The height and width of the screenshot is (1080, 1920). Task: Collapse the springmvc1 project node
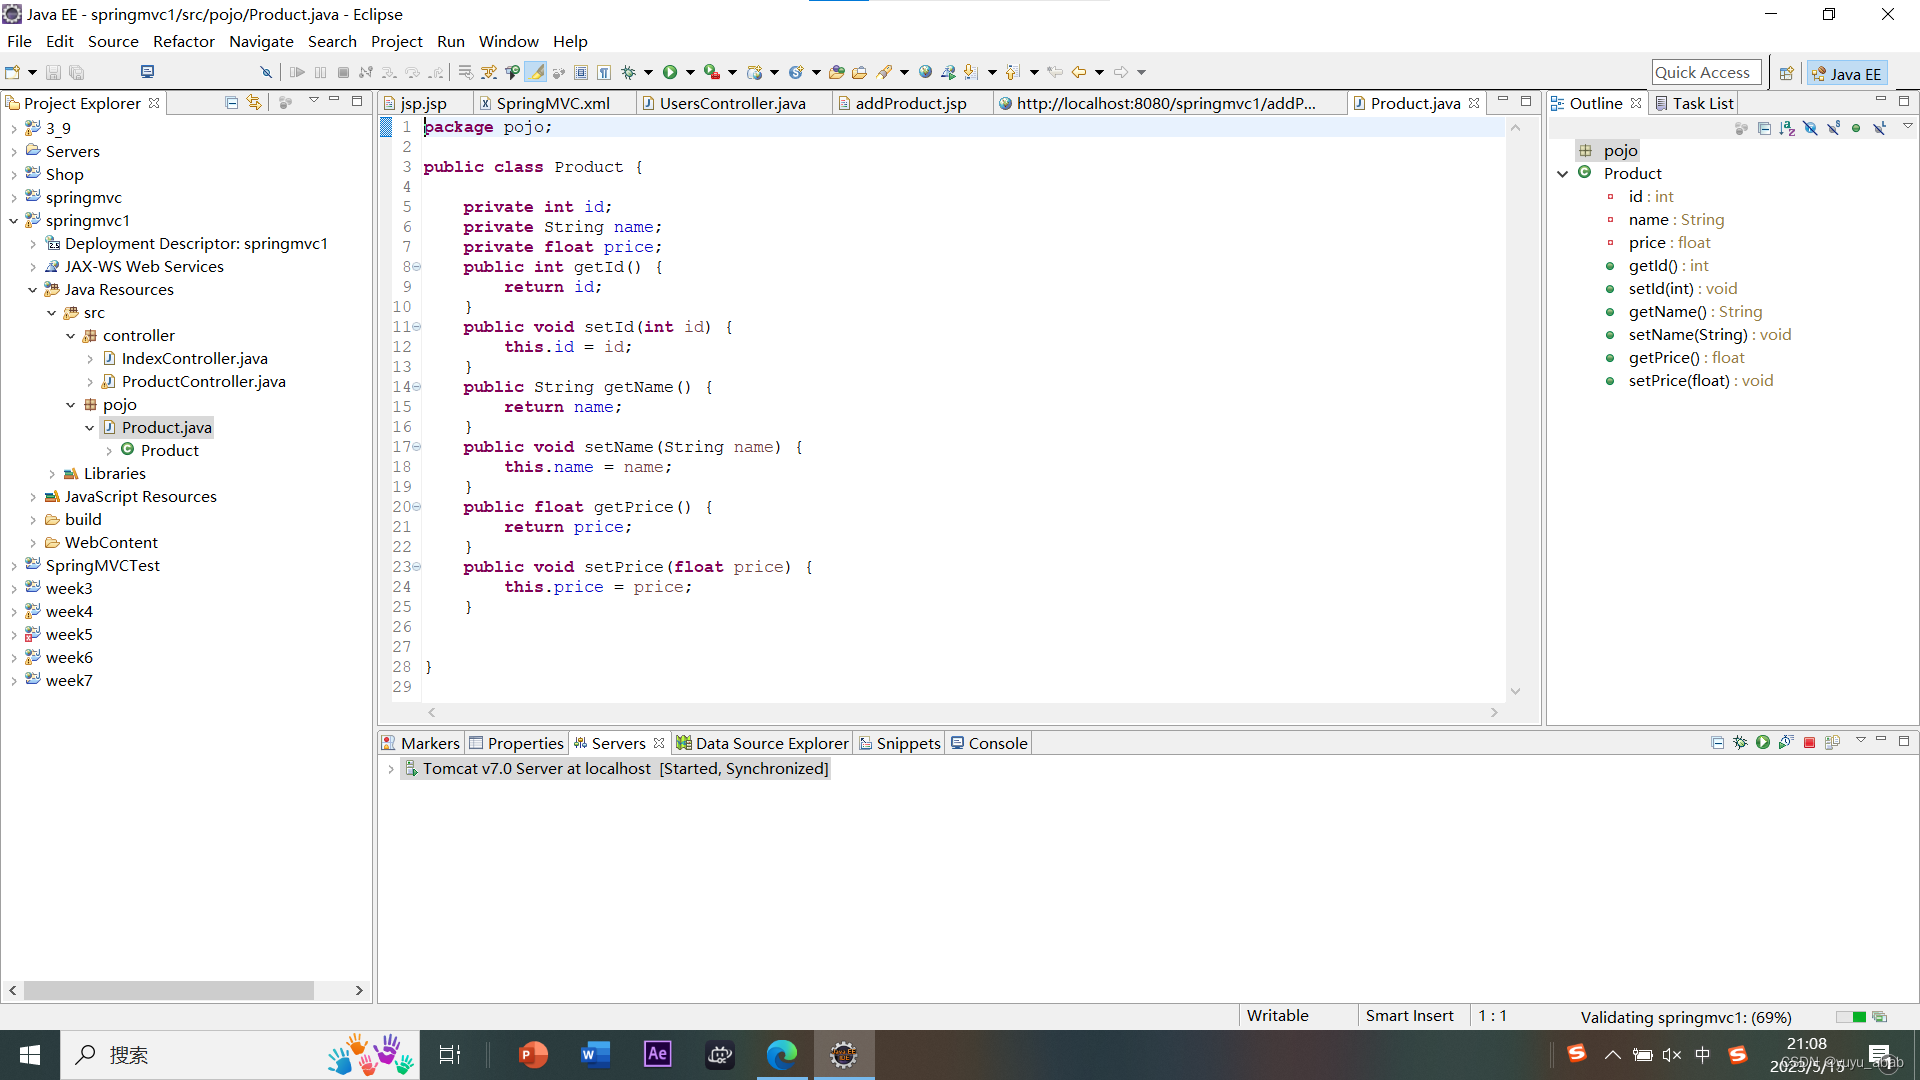(x=14, y=220)
